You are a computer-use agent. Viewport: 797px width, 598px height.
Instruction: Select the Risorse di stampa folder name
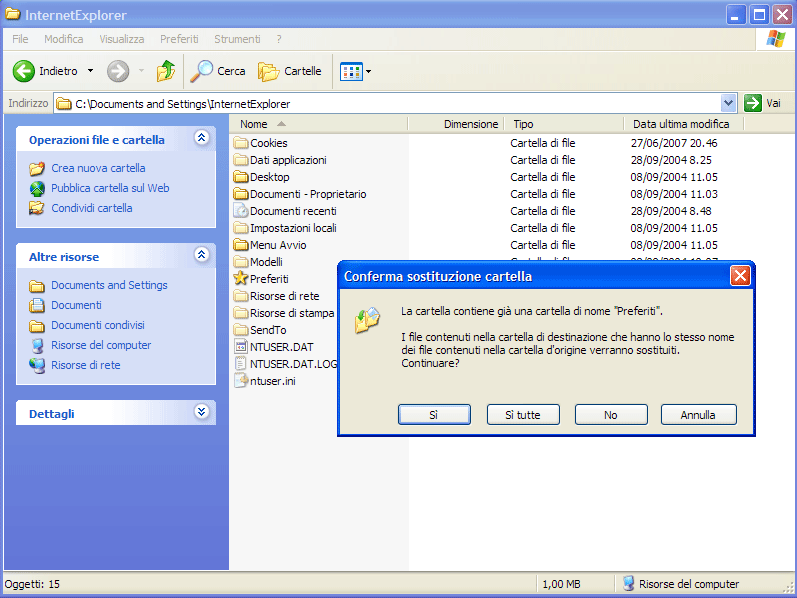(x=292, y=313)
